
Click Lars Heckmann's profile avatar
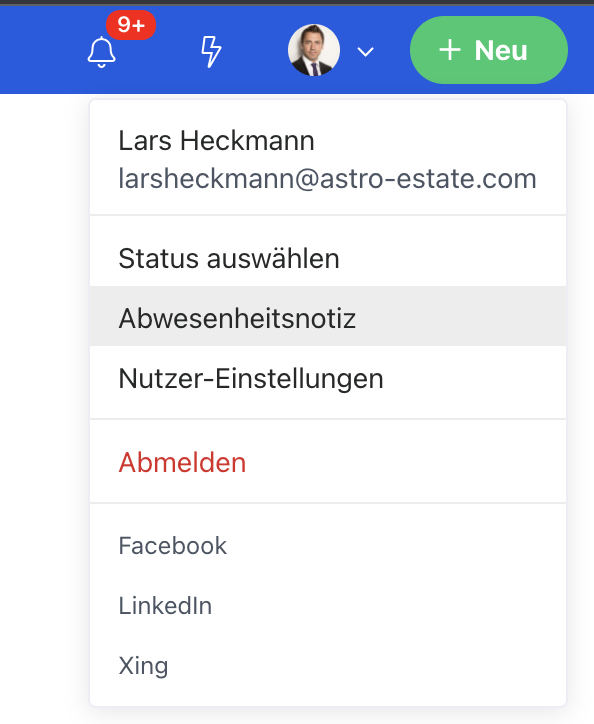click(x=314, y=50)
